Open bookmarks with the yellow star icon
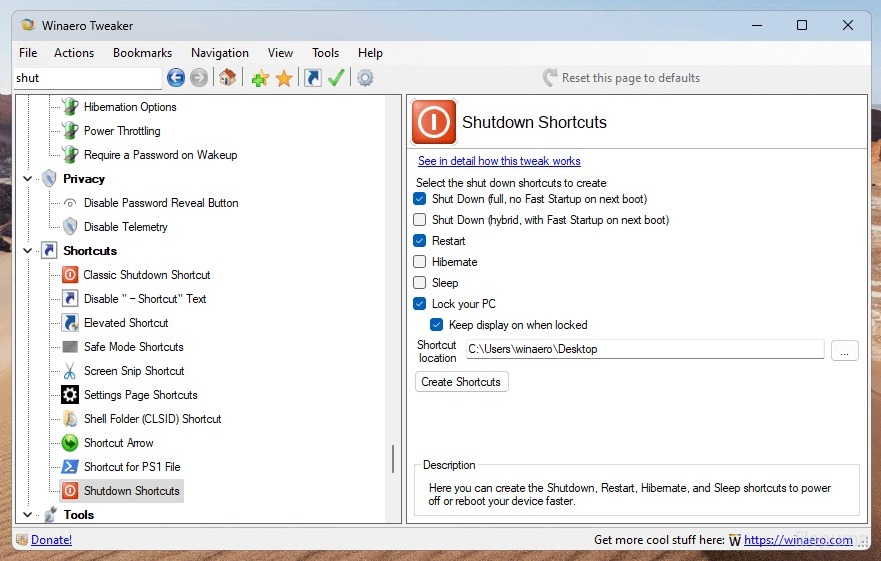Viewport: 881px width, 561px height. [x=284, y=78]
